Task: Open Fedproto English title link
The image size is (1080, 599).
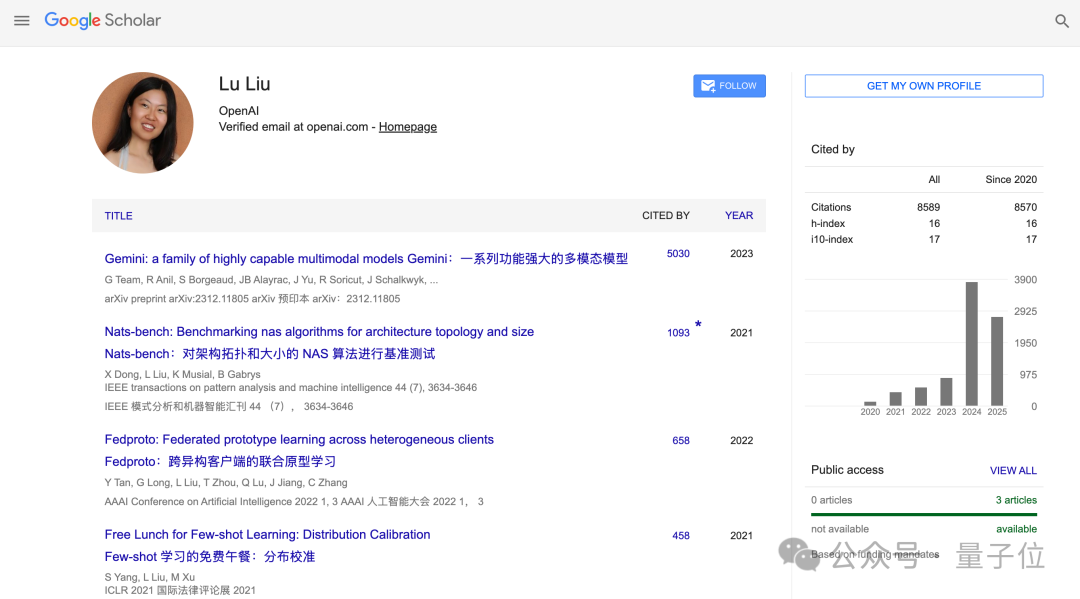Action: coord(299,439)
